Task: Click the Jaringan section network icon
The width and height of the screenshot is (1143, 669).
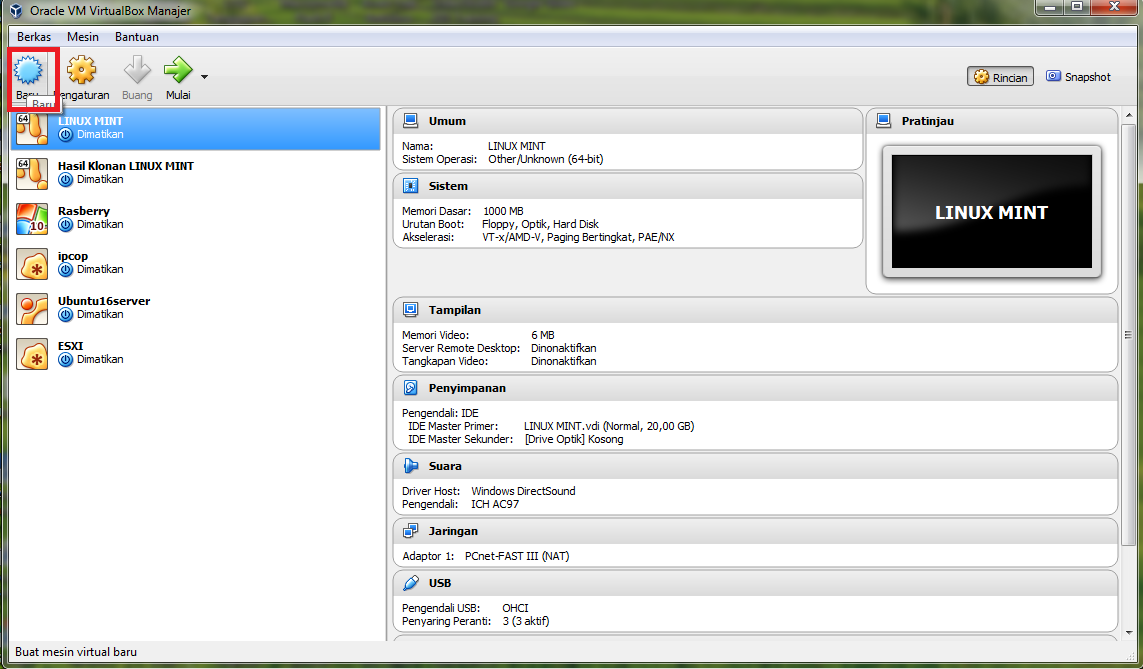Action: pyautogui.click(x=410, y=531)
